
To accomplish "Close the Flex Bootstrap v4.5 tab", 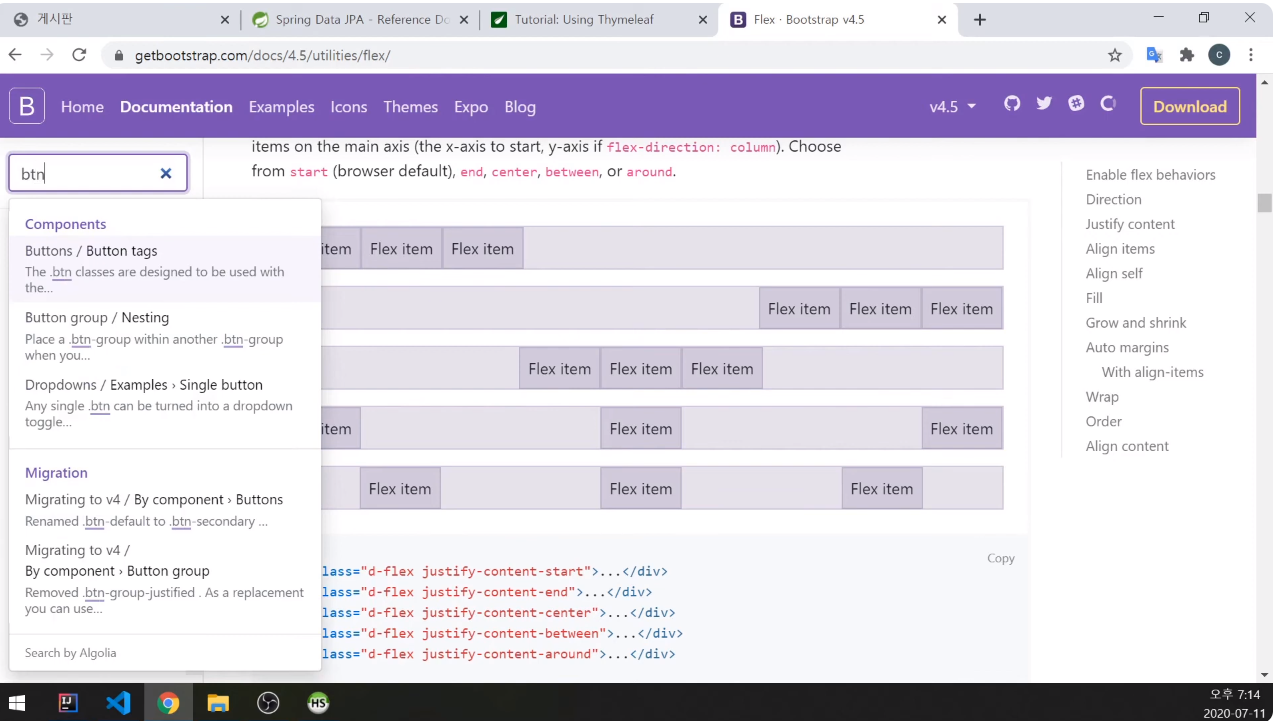I will point(940,19).
